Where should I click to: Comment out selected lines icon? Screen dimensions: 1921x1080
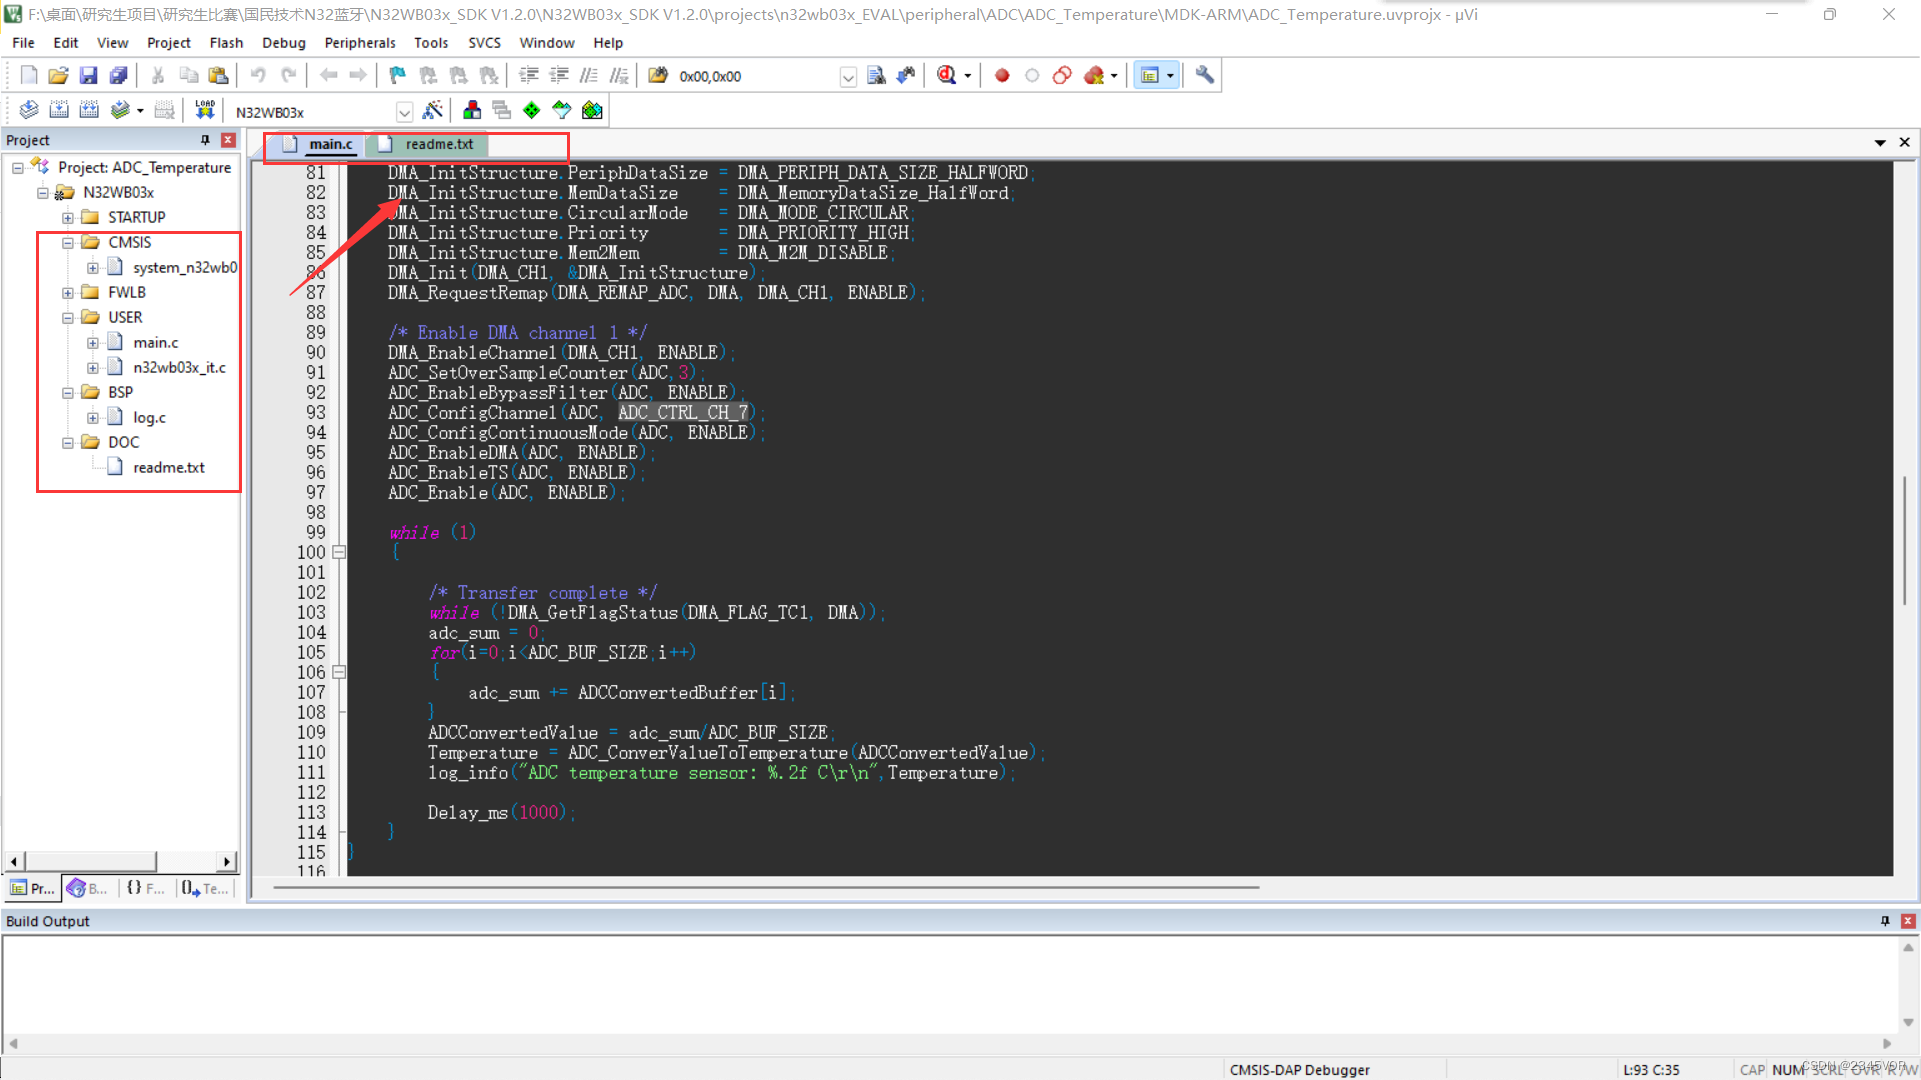pos(589,75)
